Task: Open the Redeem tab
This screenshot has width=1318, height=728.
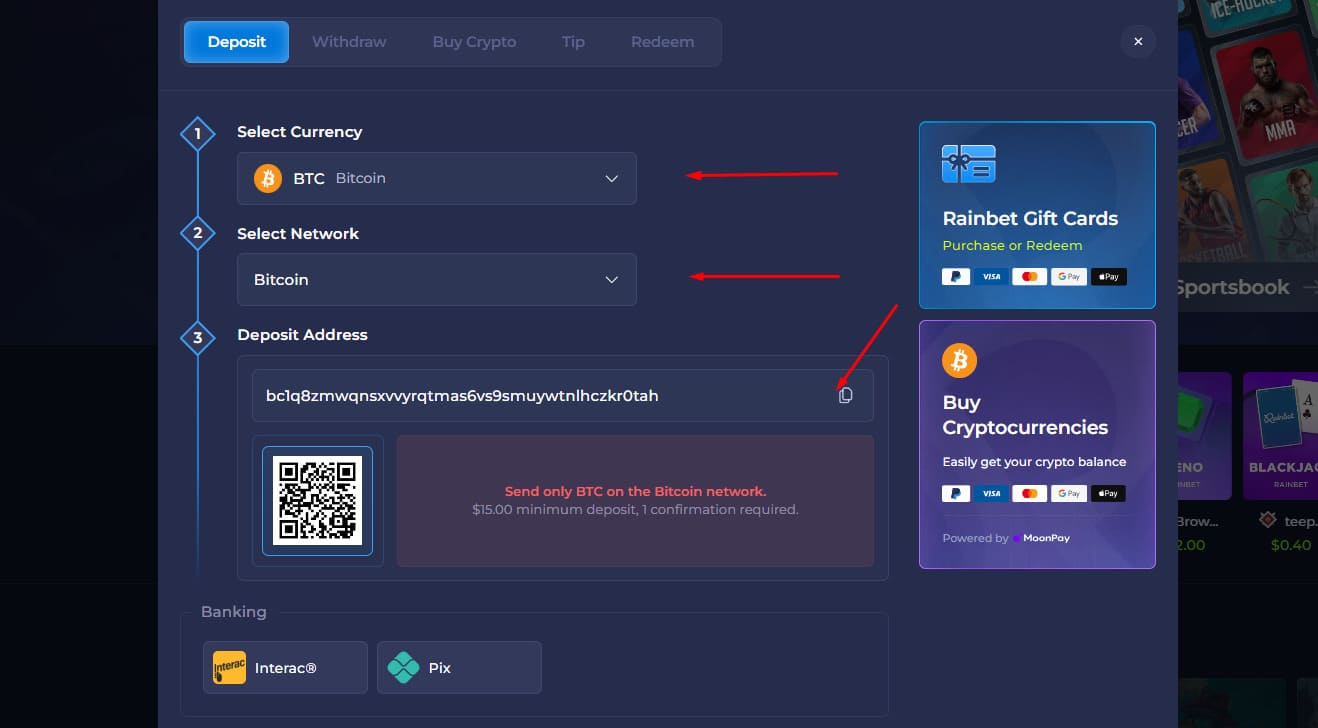Action: click(x=662, y=42)
